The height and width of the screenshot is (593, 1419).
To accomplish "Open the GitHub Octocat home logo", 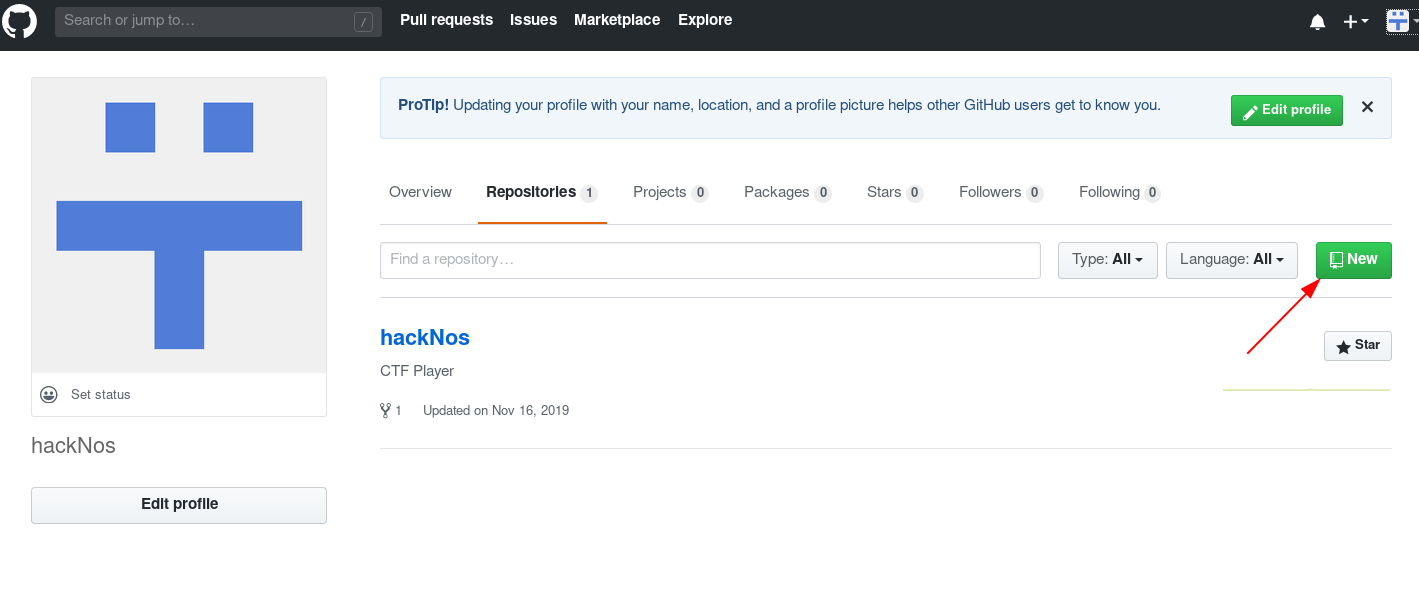I will coord(20,21).
